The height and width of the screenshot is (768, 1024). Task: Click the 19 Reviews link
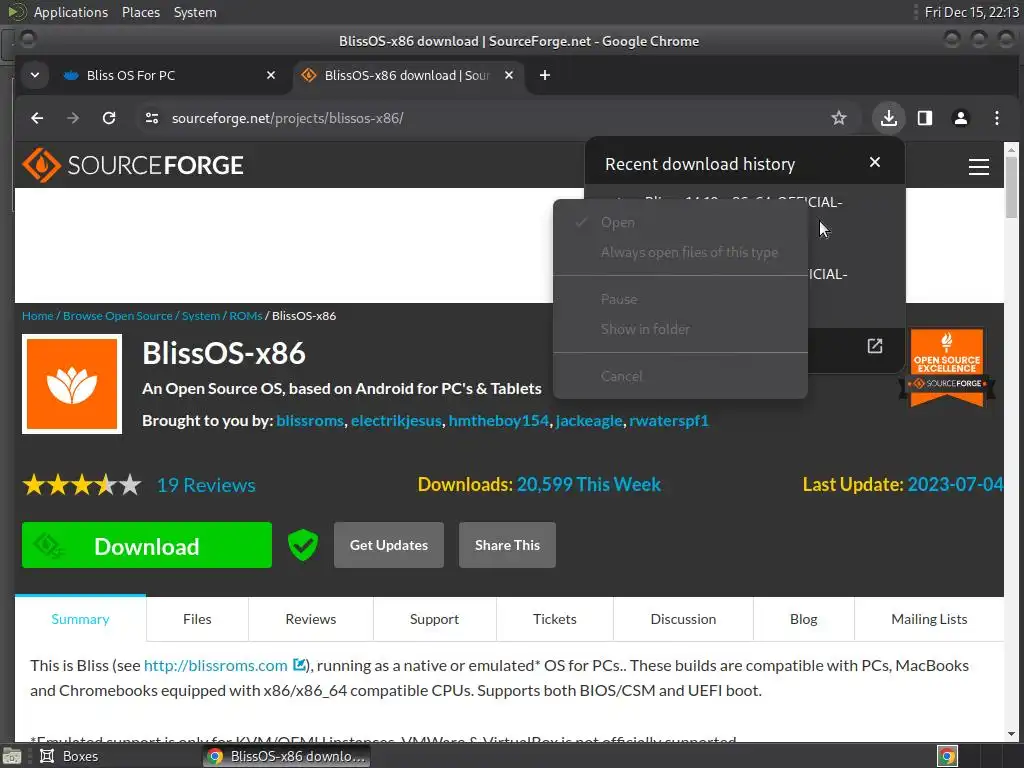[x=206, y=485]
